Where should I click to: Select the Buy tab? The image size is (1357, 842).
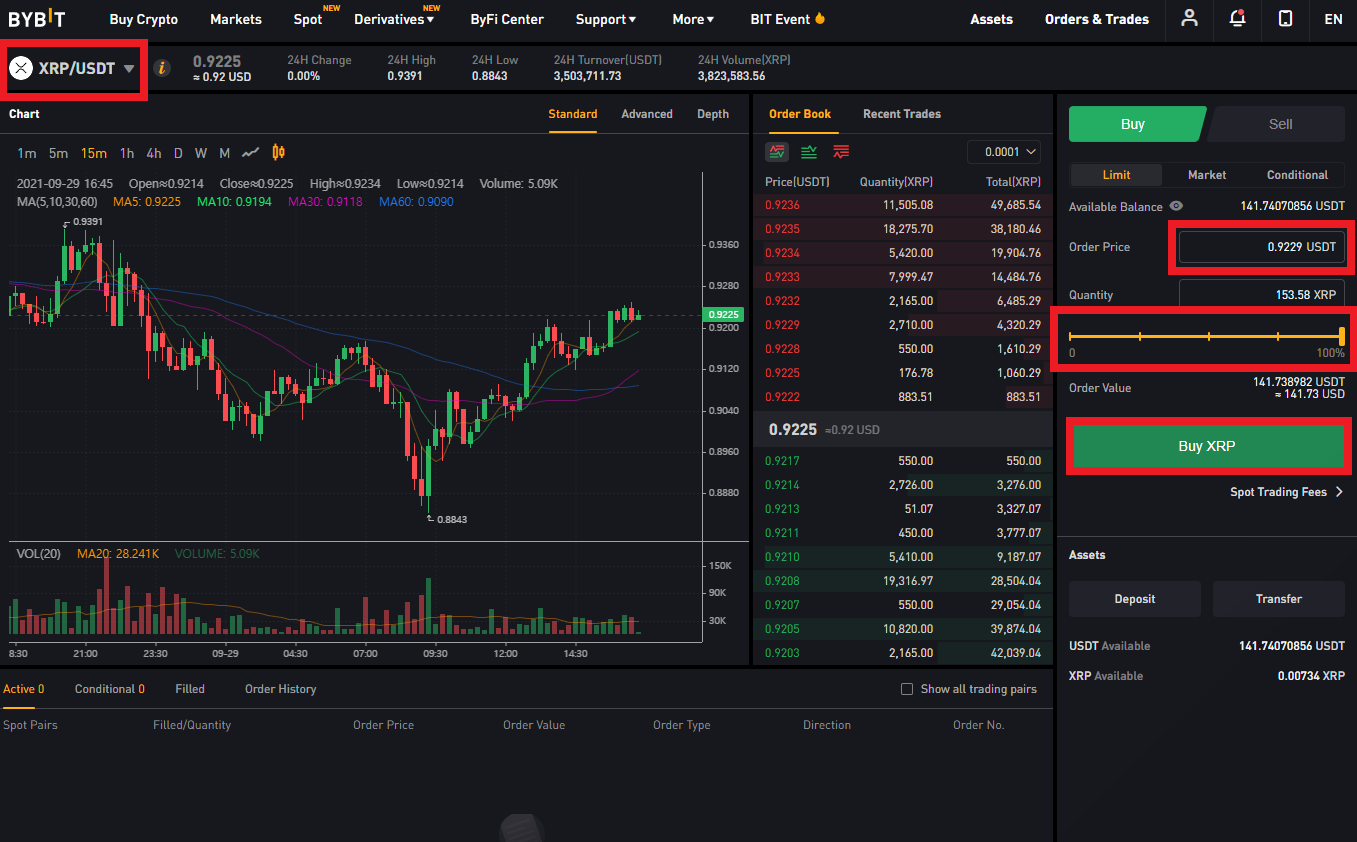(x=1135, y=124)
